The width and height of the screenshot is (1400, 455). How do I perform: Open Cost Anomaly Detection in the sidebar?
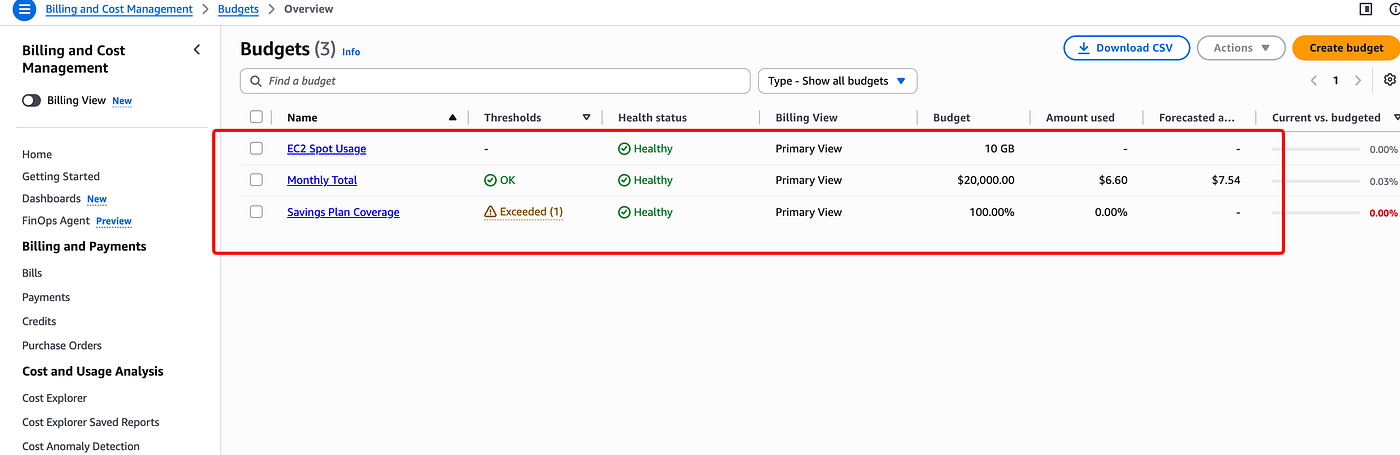(x=81, y=446)
